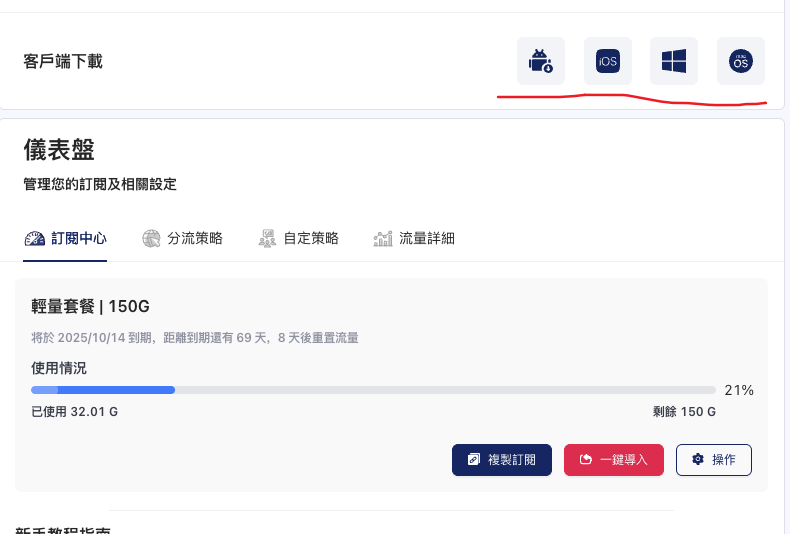This screenshot has height=534, width=790.
Task: Open the 操作 menu button
Action: [714, 459]
